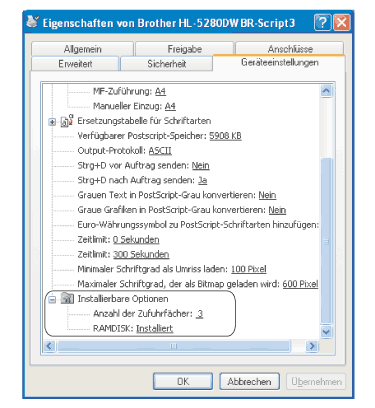Click the 0 Sekunden Zeitlimit value
This screenshot has height=408, width=375.
pos(136,239)
